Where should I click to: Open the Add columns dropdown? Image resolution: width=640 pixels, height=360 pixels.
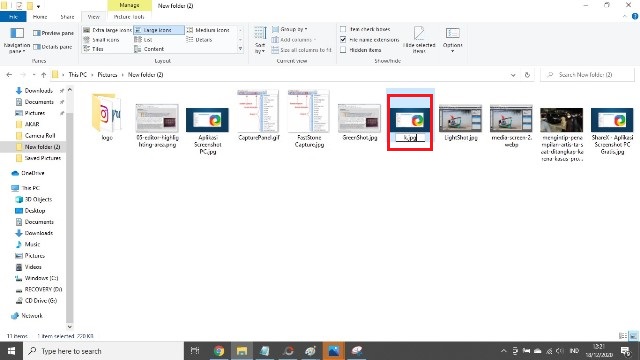click(x=293, y=40)
